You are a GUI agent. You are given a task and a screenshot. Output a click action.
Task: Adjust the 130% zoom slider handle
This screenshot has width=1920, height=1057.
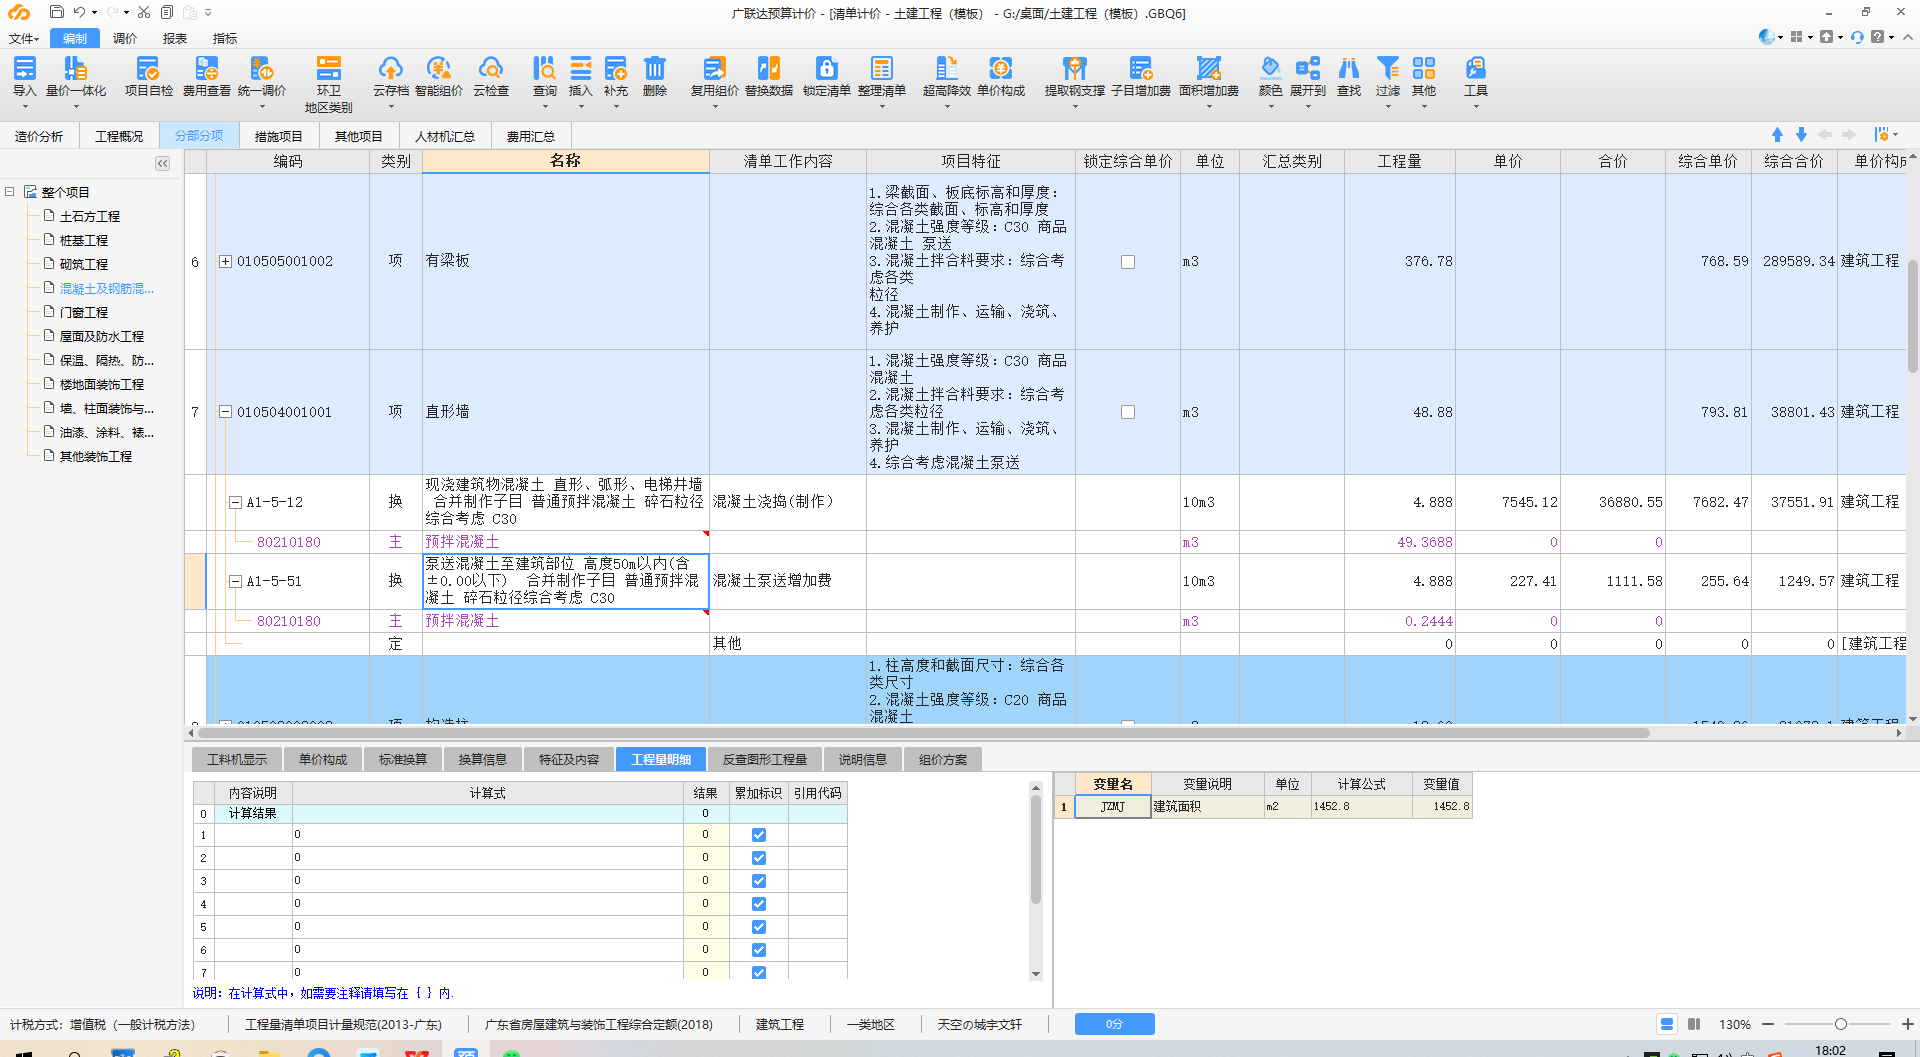pyautogui.click(x=1840, y=1024)
